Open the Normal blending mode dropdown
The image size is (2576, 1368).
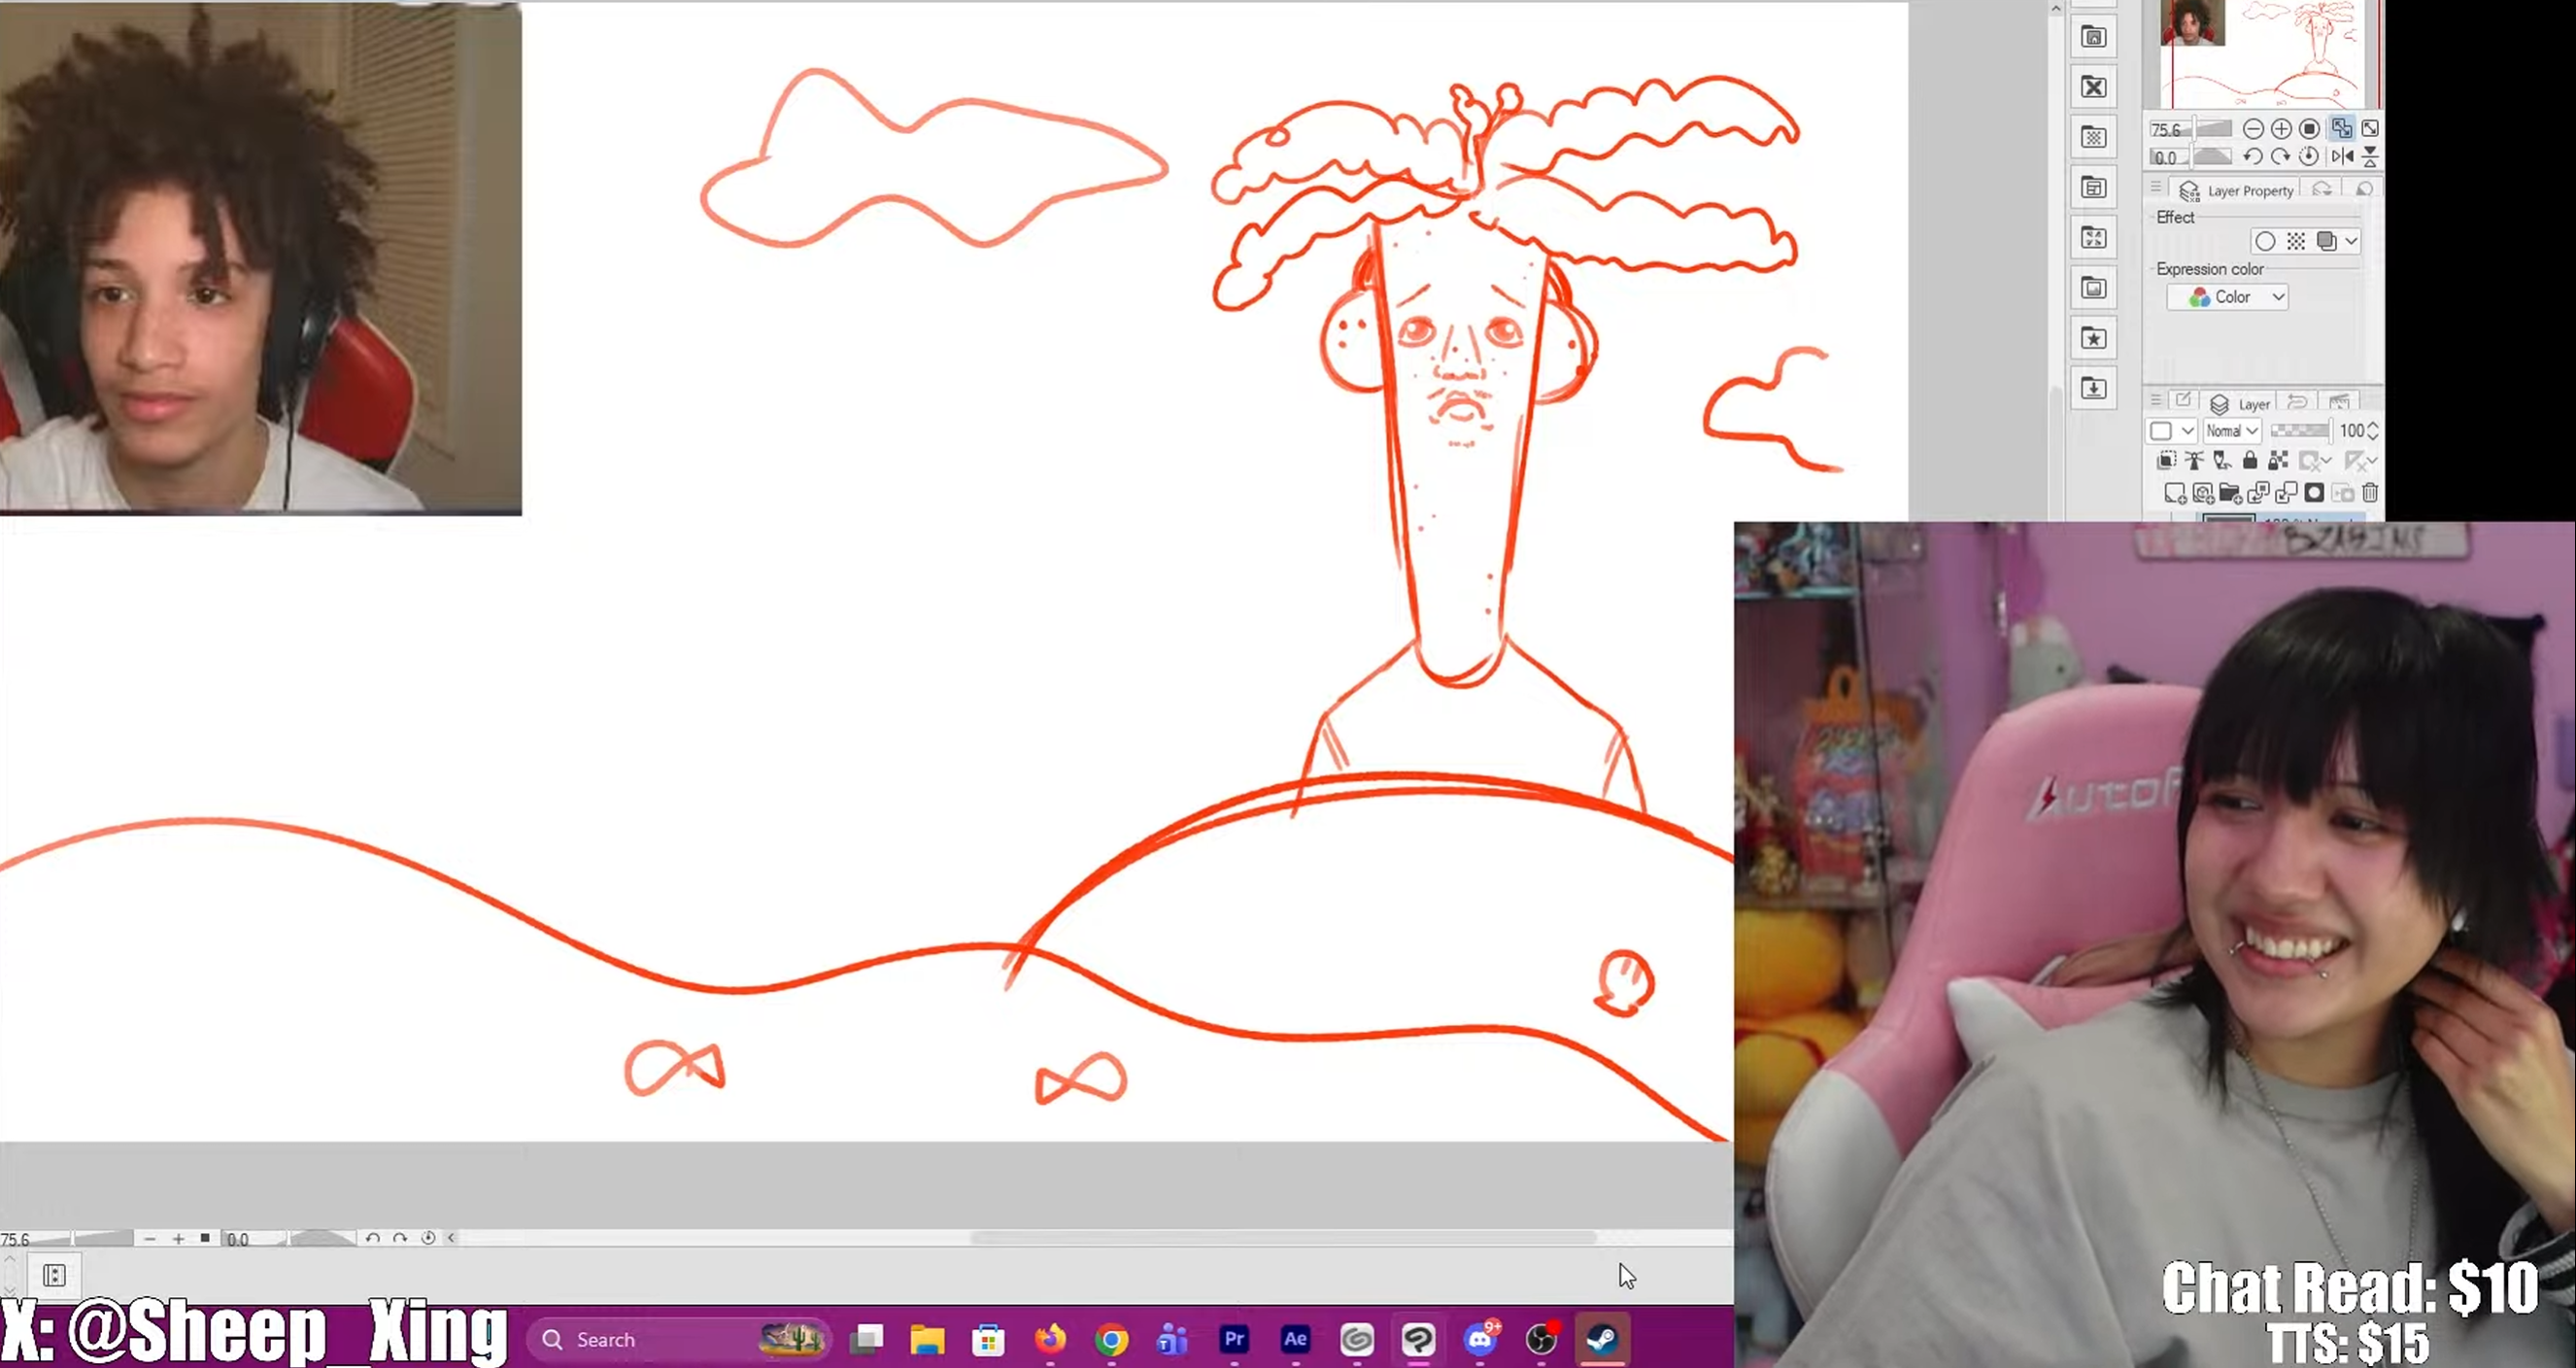click(2232, 431)
